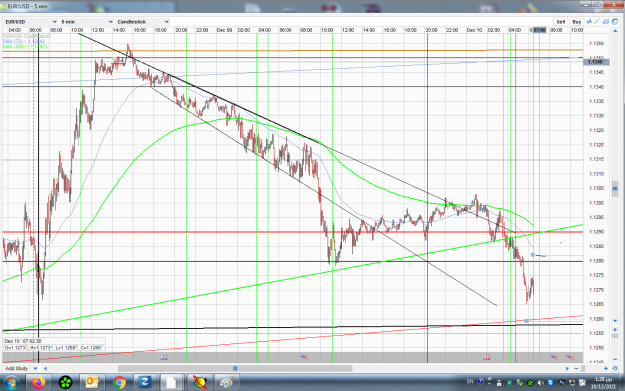Click the Sell button
The image size is (625, 391).
[x=560, y=22]
